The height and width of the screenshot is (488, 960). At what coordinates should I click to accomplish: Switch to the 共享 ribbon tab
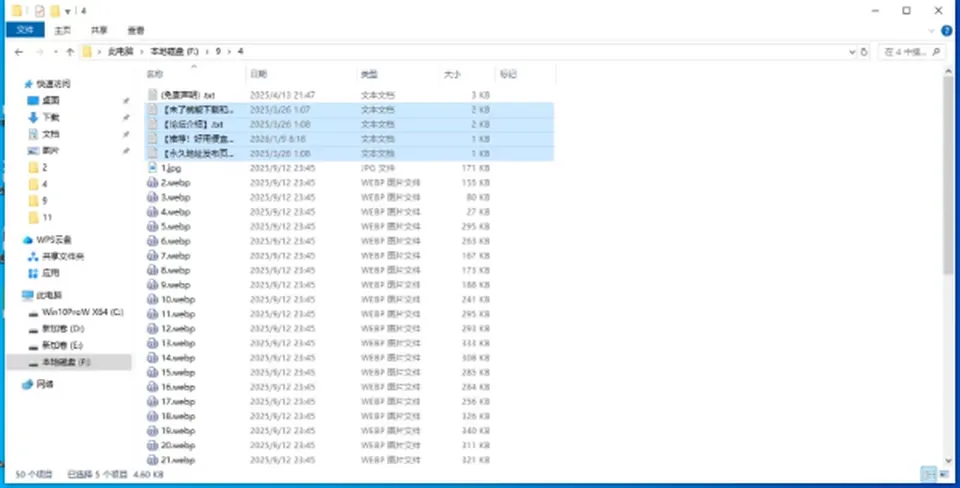[x=99, y=30]
